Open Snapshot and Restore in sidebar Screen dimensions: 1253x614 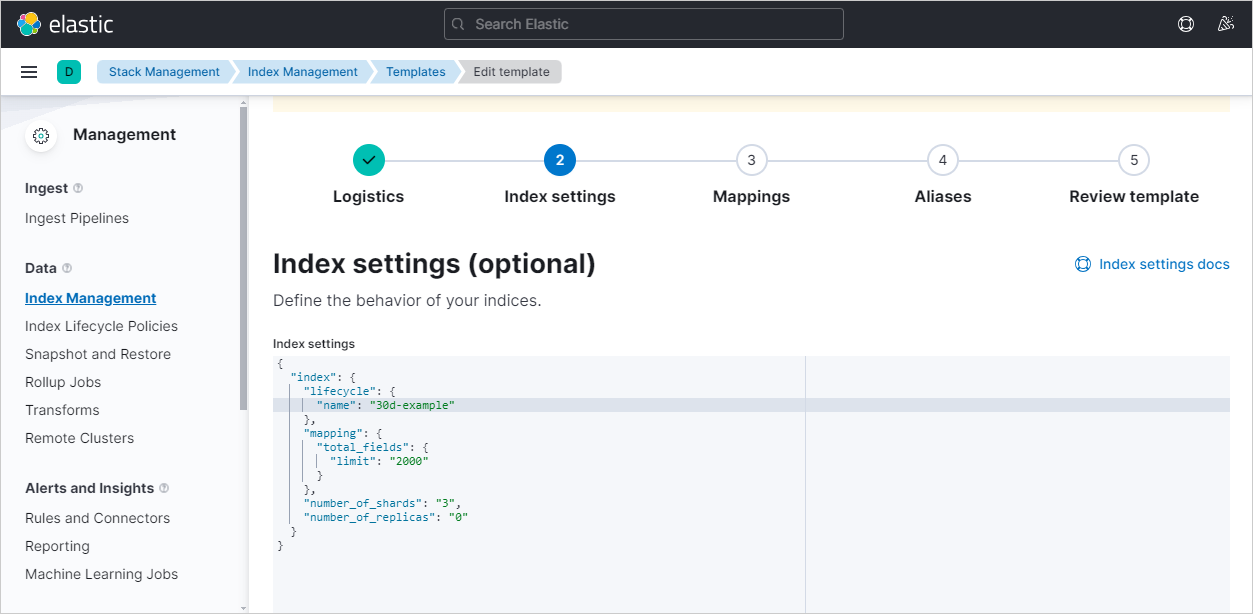click(98, 354)
